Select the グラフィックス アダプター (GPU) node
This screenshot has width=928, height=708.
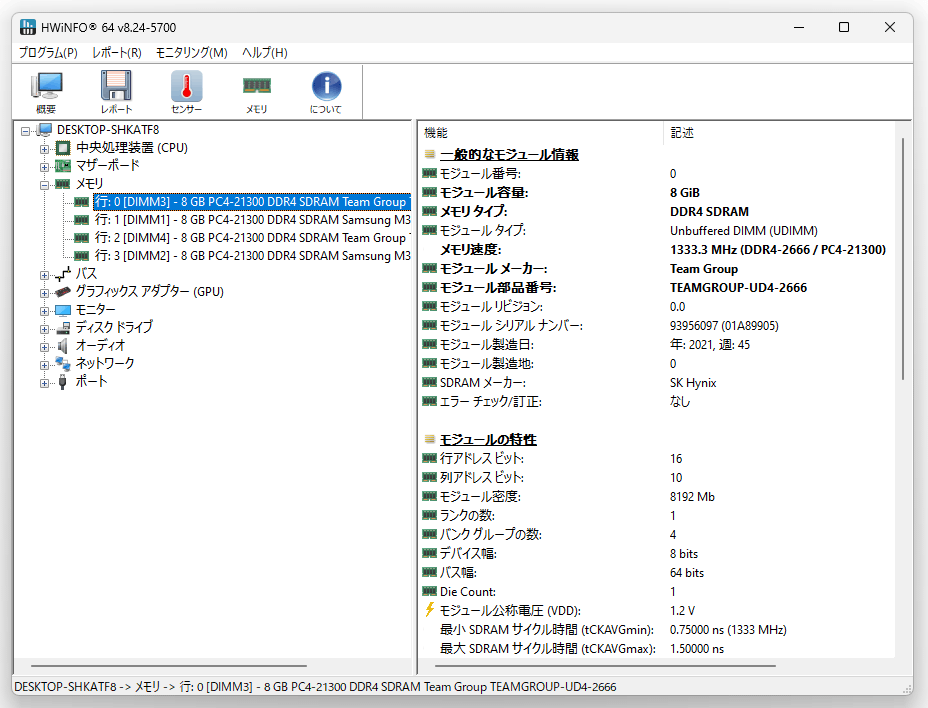click(x=150, y=291)
